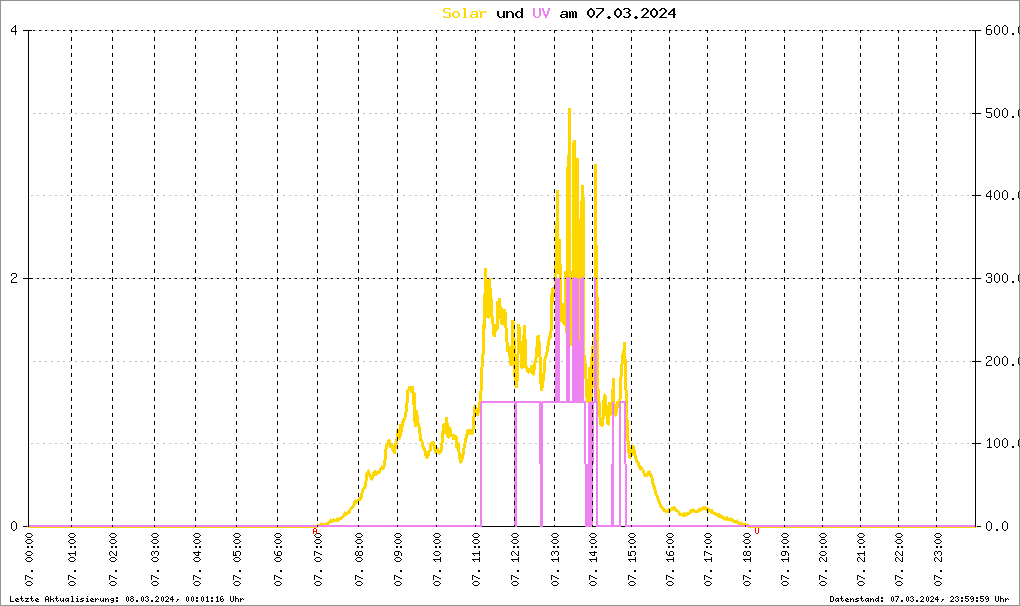This screenshot has height=606, width=1020.
Task: Click the red 'A' sunrise marker
Action: tap(315, 531)
